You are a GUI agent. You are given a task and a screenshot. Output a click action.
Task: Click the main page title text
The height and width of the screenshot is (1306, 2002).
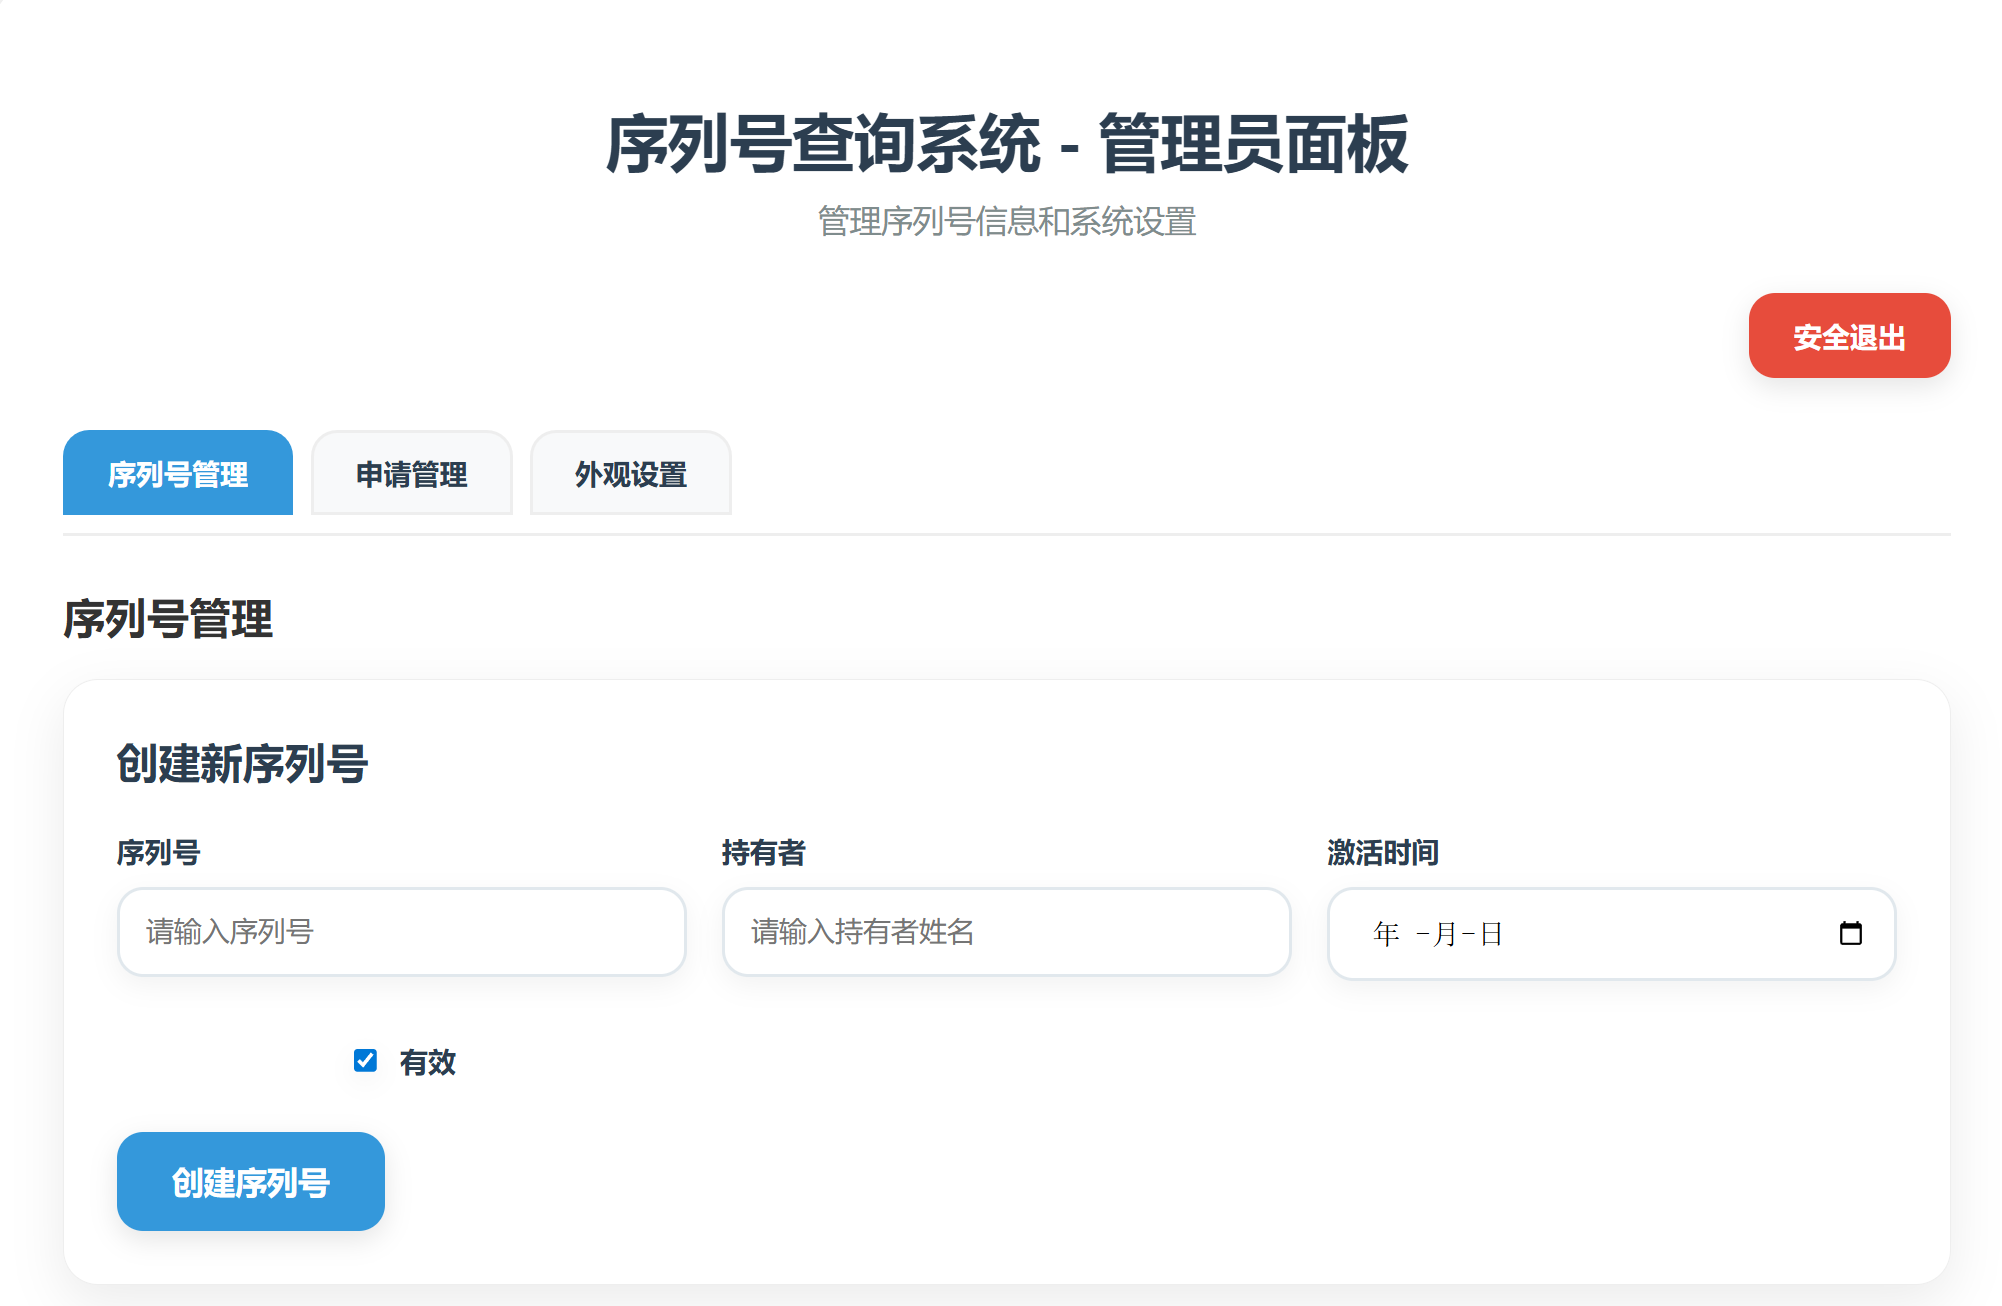[x=1000, y=143]
